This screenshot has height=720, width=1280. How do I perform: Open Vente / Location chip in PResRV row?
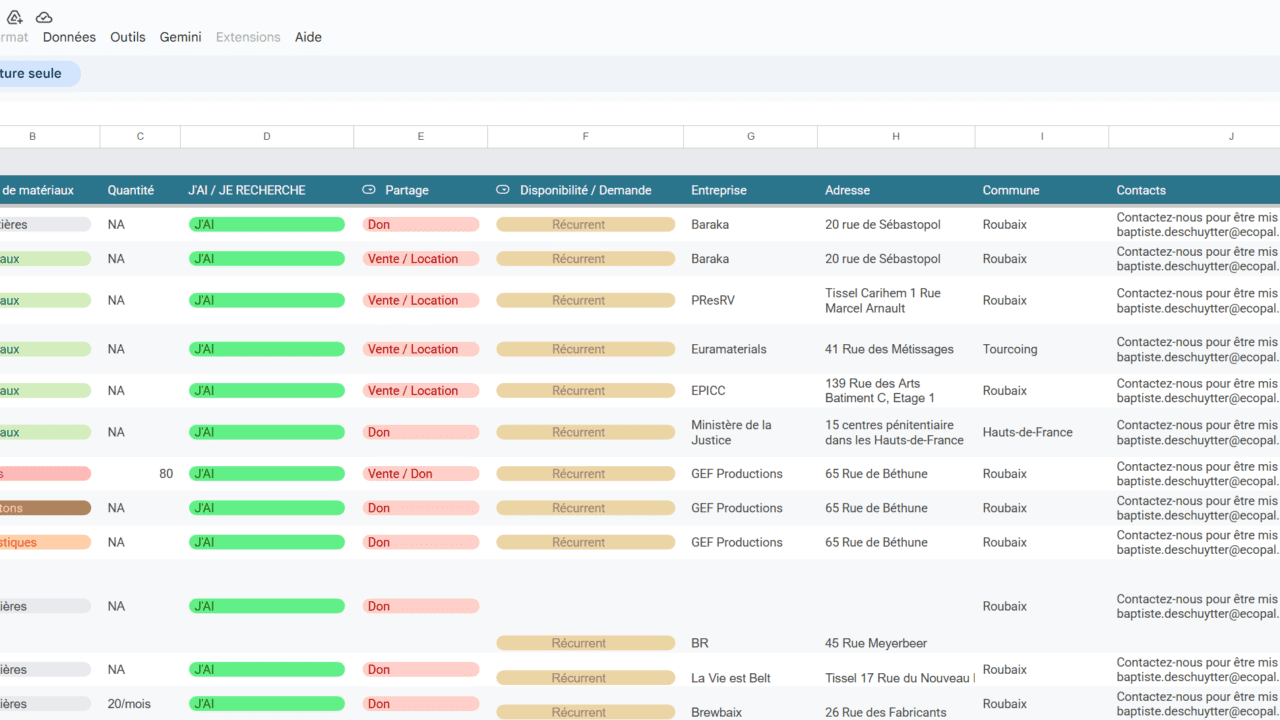coord(421,300)
